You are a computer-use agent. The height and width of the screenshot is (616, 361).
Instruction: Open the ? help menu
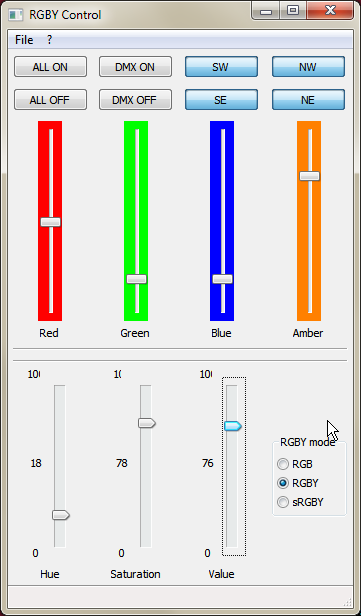pyautogui.click(x=49, y=40)
